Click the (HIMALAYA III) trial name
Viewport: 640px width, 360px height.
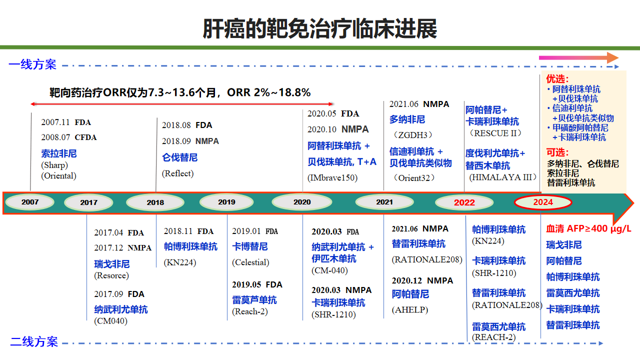pyautogui.click(x=502, y=178)
